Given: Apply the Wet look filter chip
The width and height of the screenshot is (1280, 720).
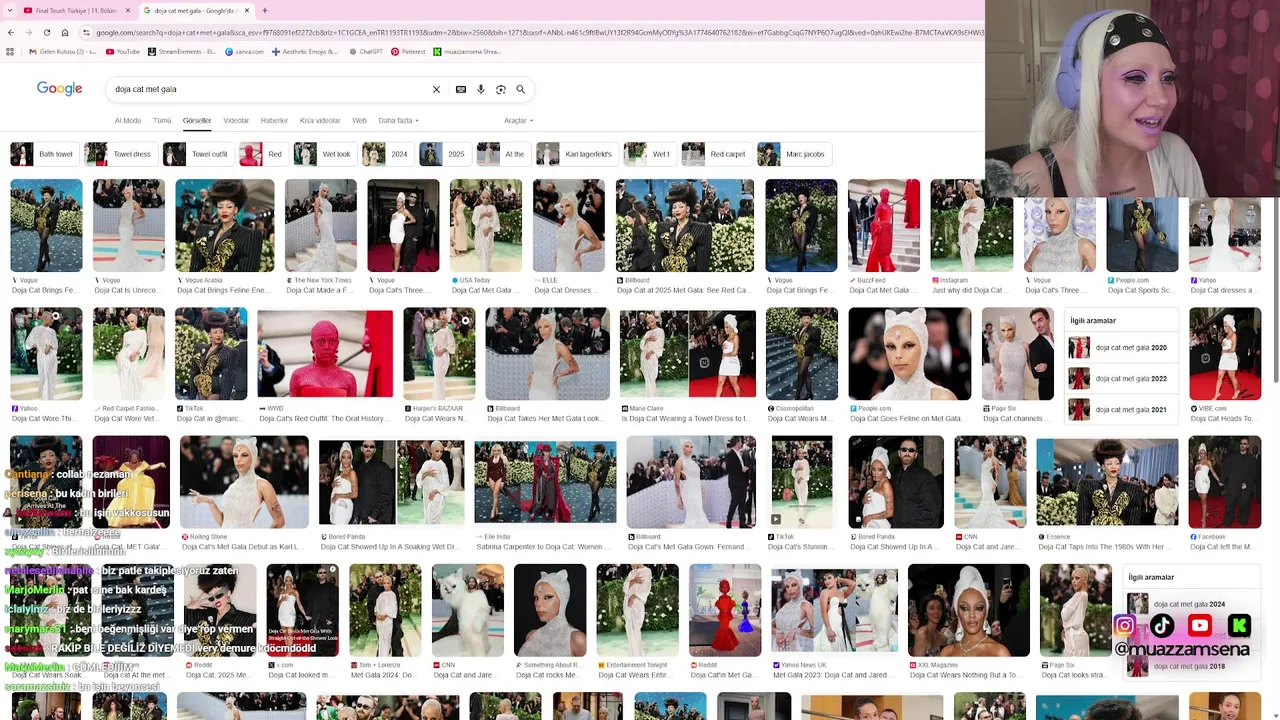Looking at the screenshot, I should (x=324, y=154).
